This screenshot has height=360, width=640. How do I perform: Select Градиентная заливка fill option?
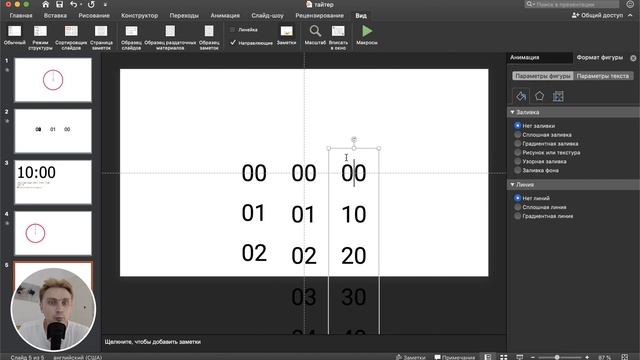pos(518,144)
